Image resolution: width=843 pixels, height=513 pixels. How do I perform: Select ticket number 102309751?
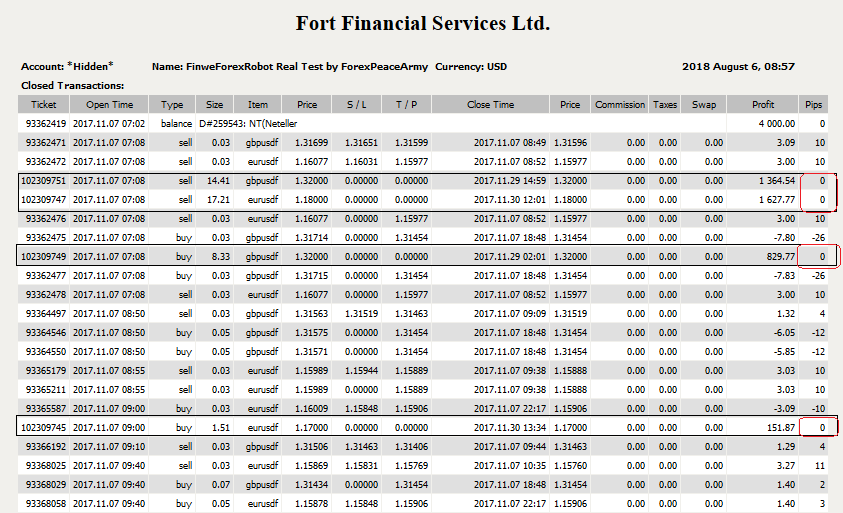(44, 181)
